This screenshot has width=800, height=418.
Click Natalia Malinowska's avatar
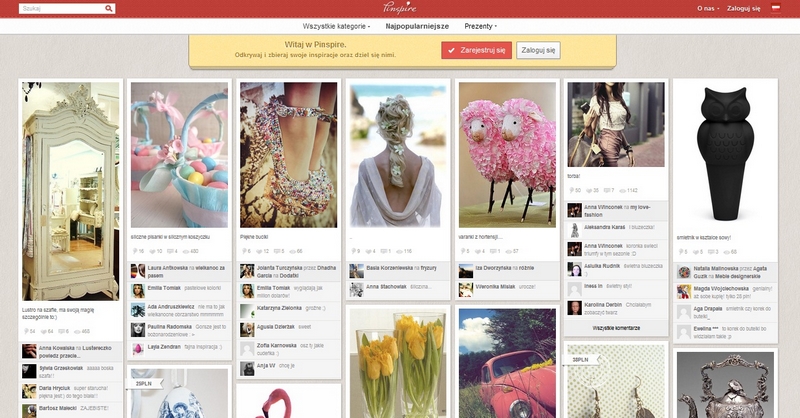[684, 272]
